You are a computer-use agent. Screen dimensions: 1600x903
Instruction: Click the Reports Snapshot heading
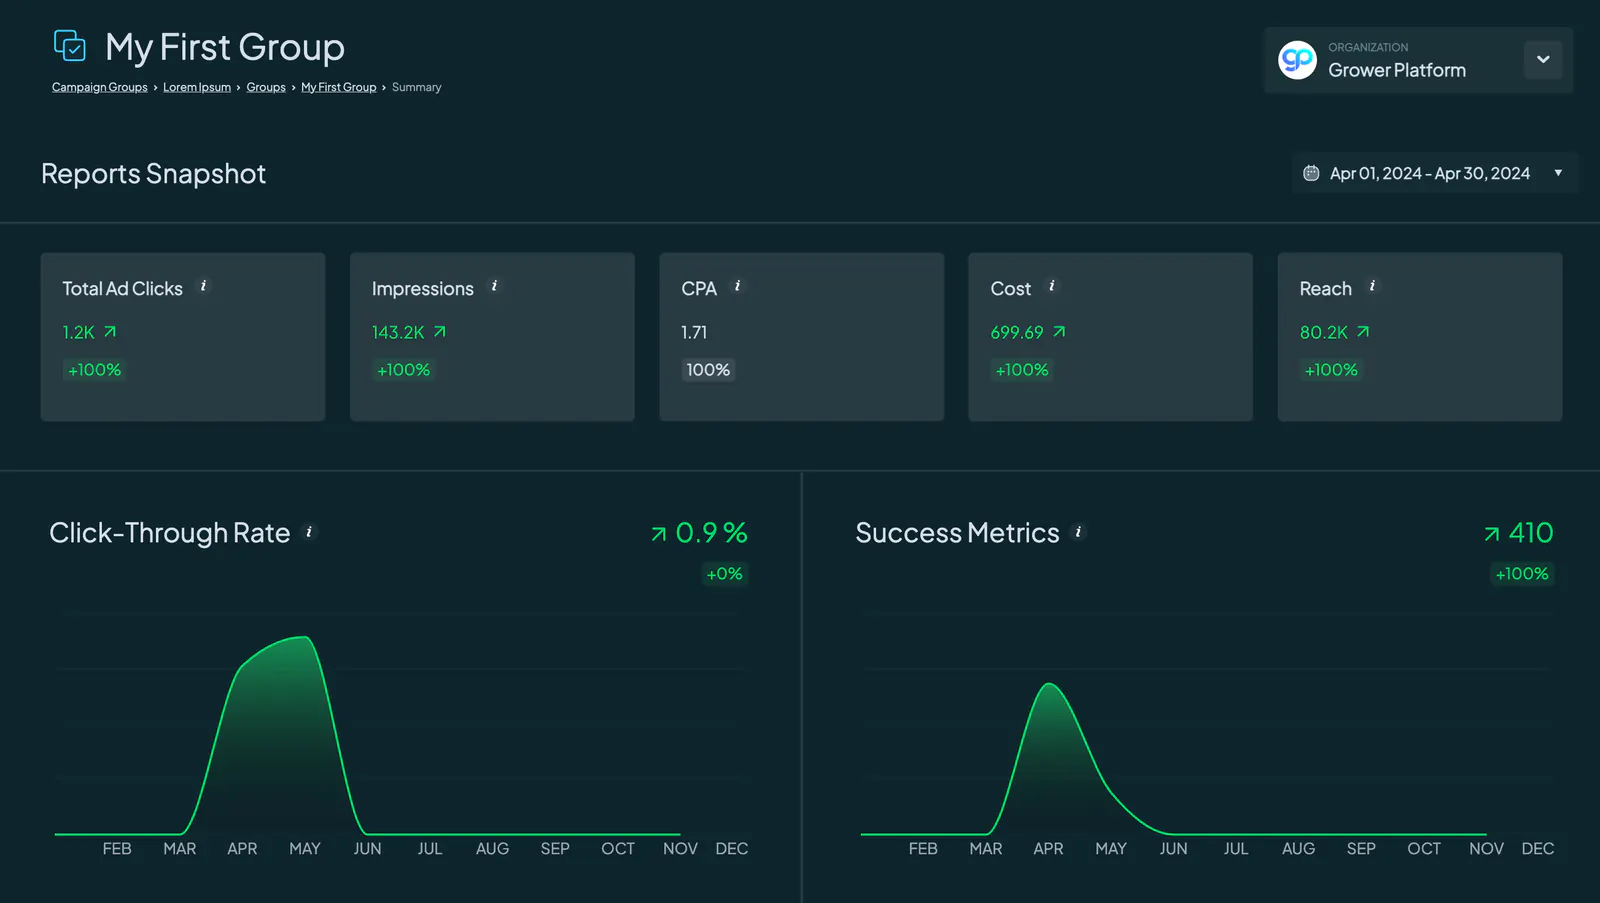pyautogui.click(x=154, y=174)
